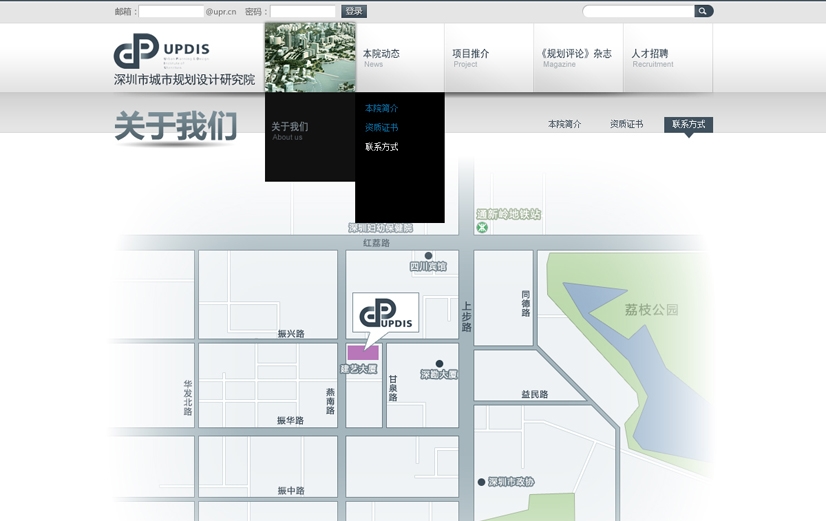Click the 深勘大厦 map marker dot
The width and height of the screenshot is (826, 521).
(x=439, y=364)
